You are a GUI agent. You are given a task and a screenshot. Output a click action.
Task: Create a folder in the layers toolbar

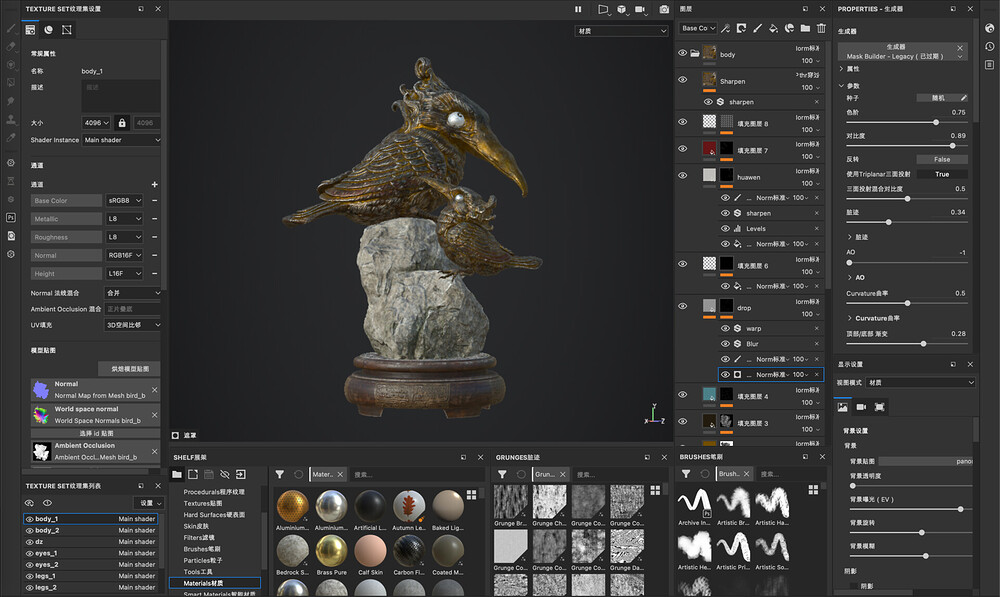pos(805,28)
